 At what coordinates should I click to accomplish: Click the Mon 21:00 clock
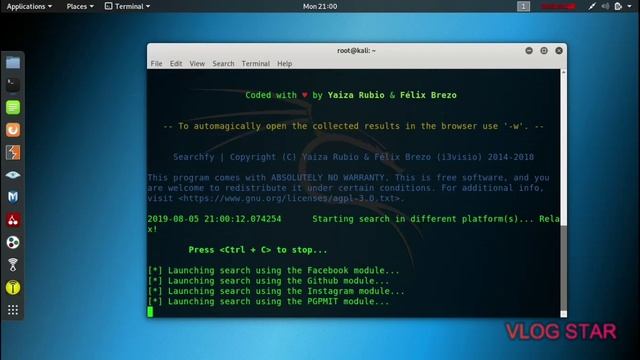[x=320, y=6]
